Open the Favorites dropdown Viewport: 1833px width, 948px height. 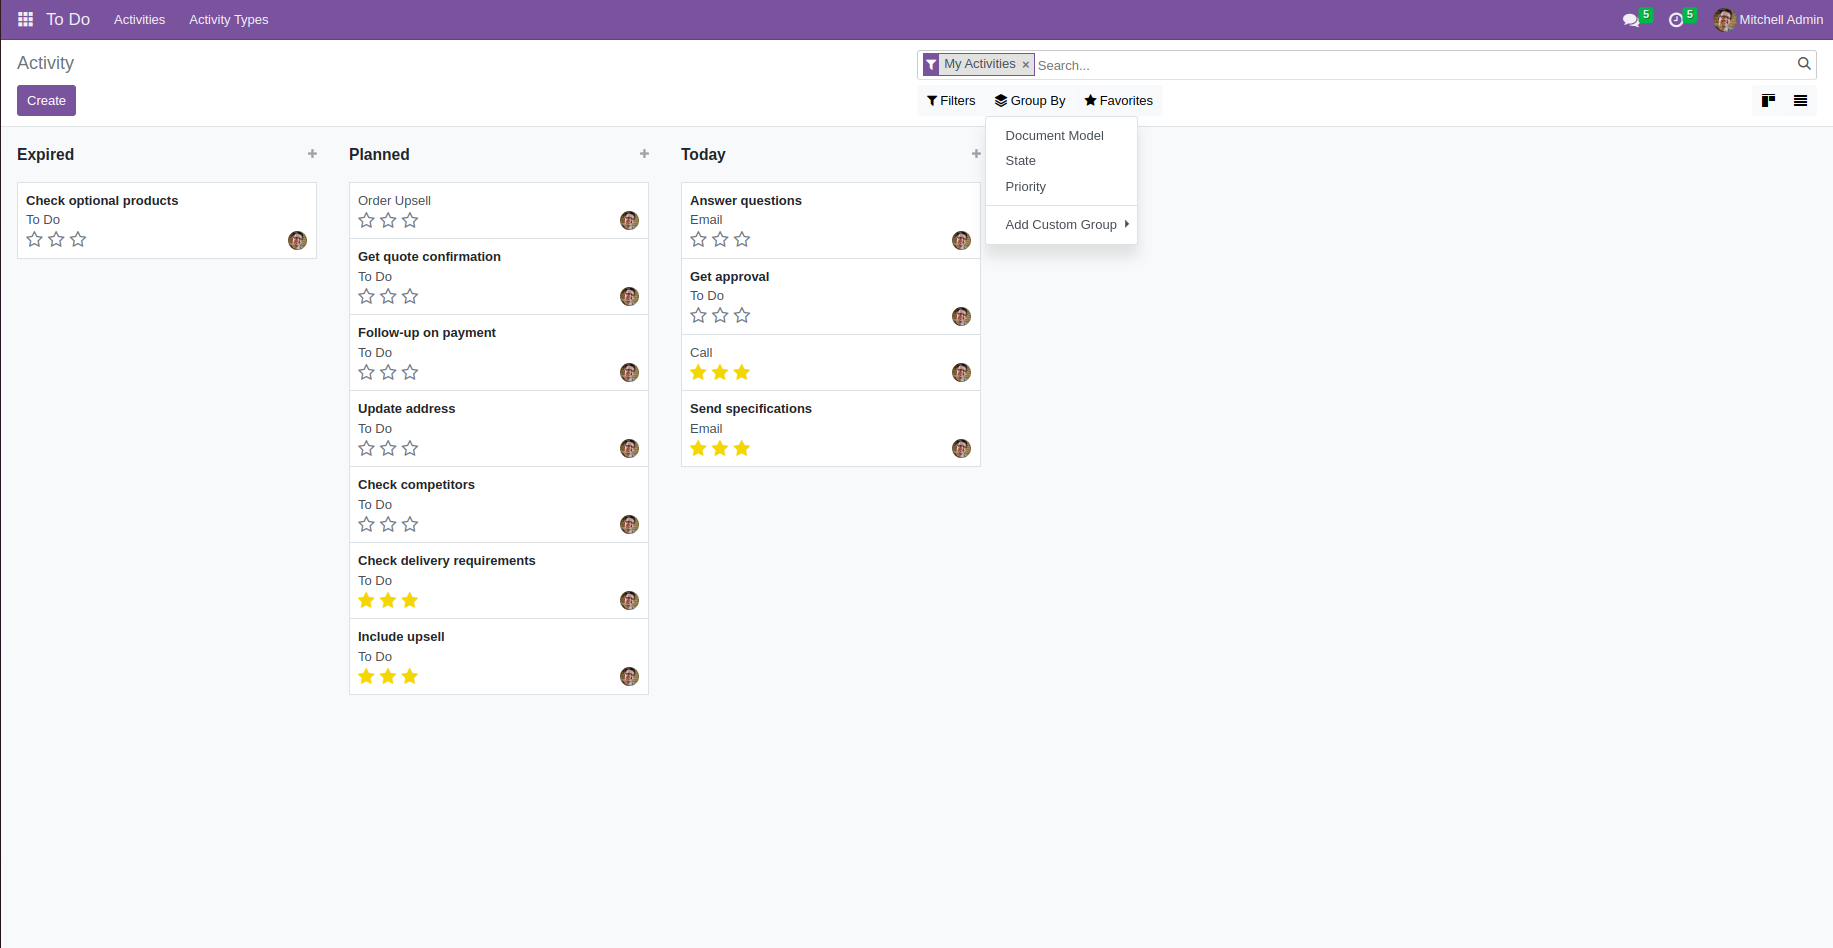coord(1118,101)
